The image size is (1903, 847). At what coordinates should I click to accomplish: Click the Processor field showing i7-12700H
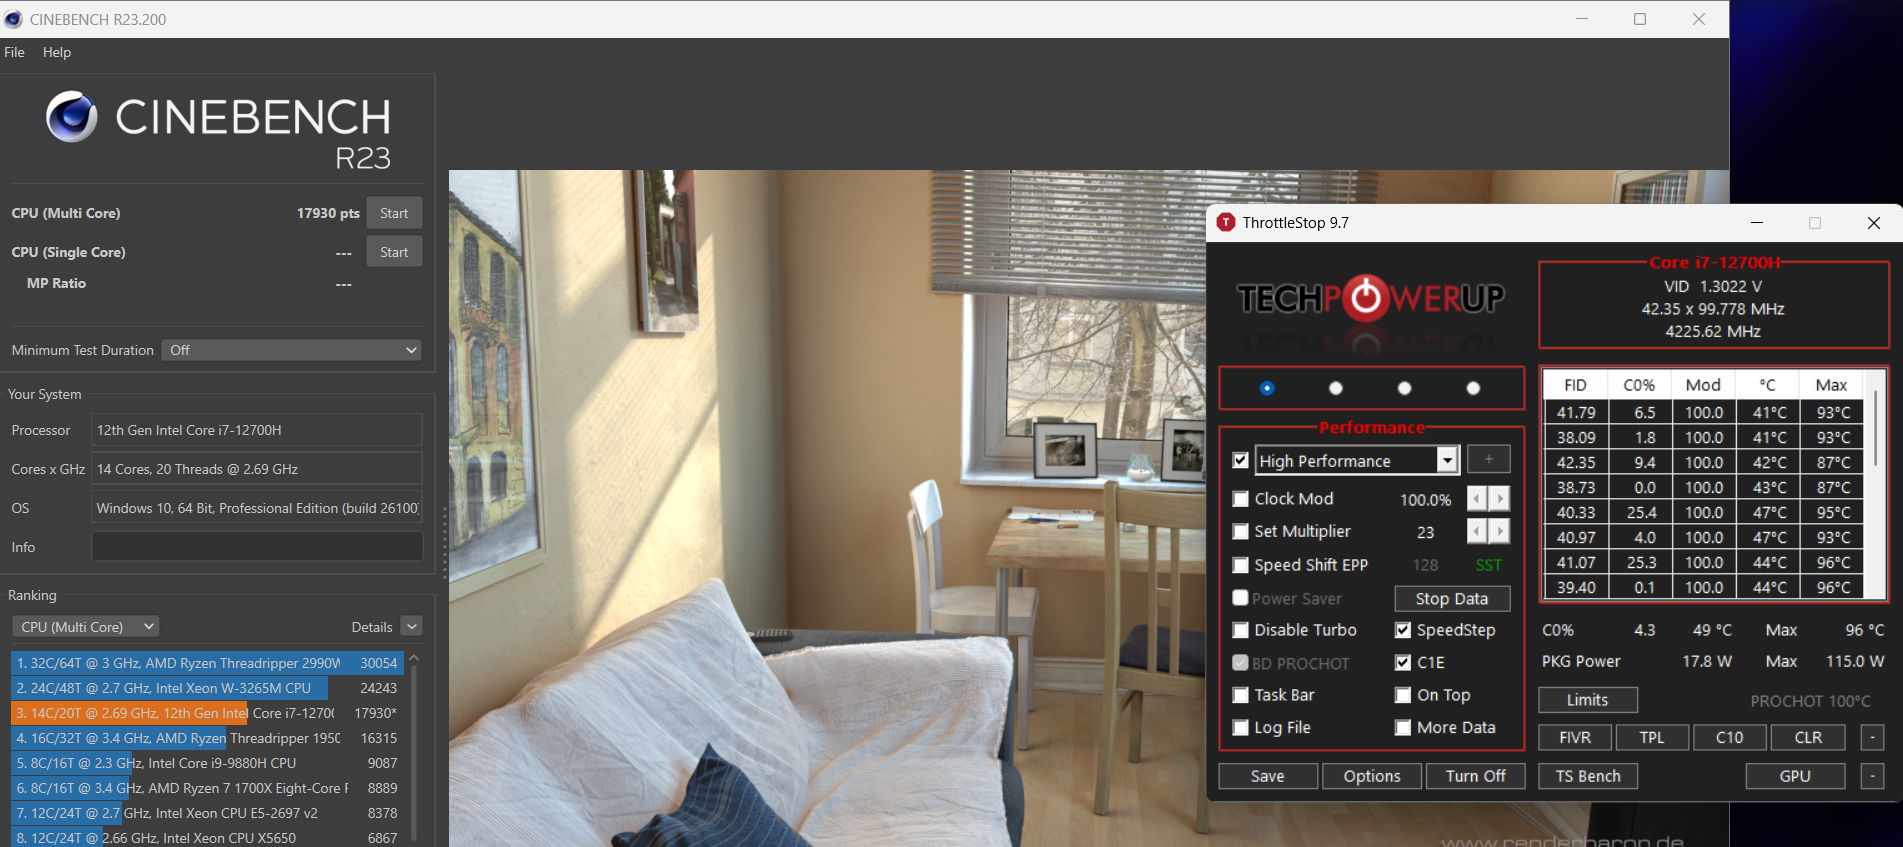pos(257,430)
